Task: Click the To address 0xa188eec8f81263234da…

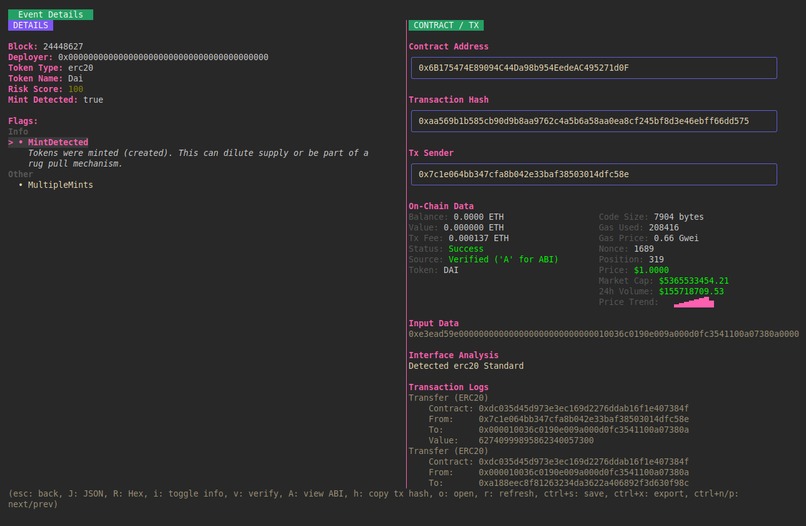Action: [x=583, y=483]
